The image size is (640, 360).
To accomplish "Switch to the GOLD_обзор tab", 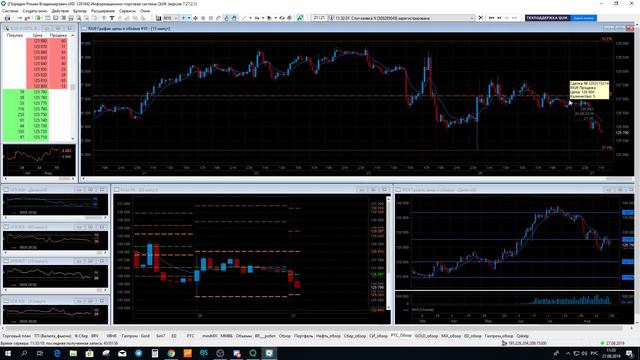I will tap(426, 336).
